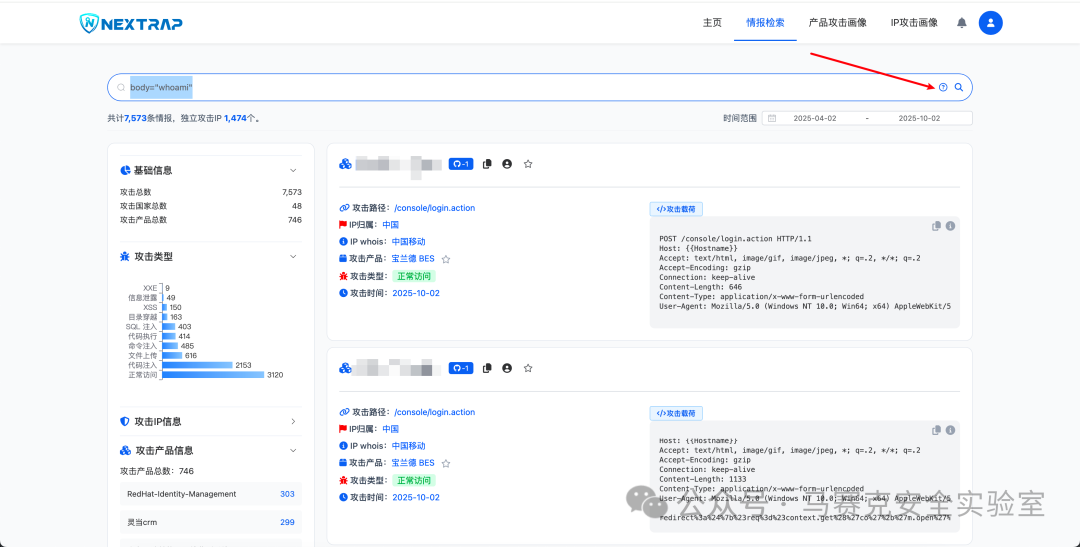The height and width of the screenshot is (547, 1080).
Task: Click 正常访问 tag in lower card
Action: (414, 480)
